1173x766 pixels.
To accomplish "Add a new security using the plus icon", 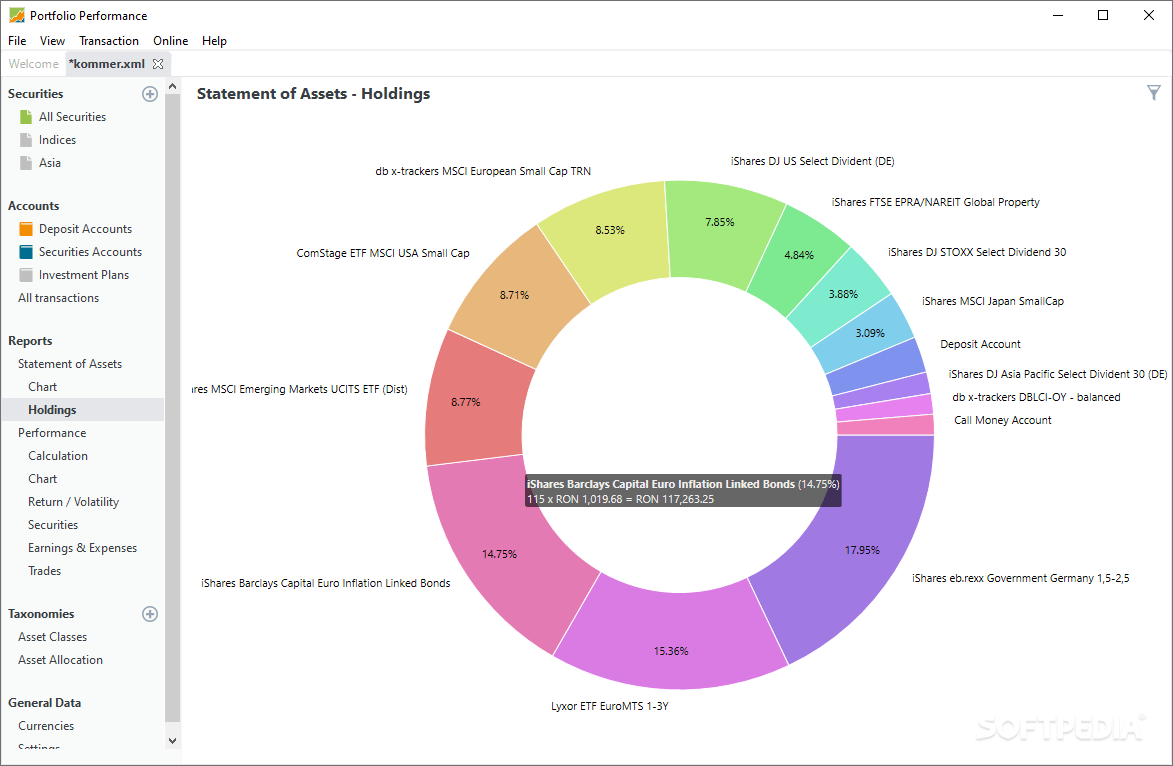I will point(149,93).
